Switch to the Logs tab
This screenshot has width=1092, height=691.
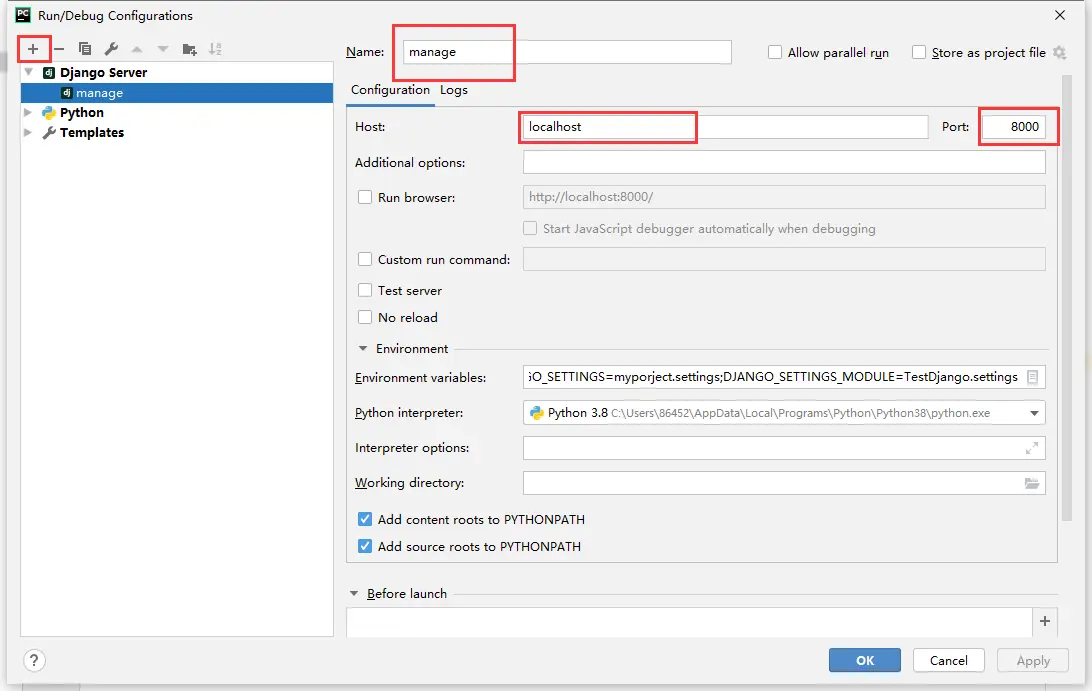tap(454, 90)
